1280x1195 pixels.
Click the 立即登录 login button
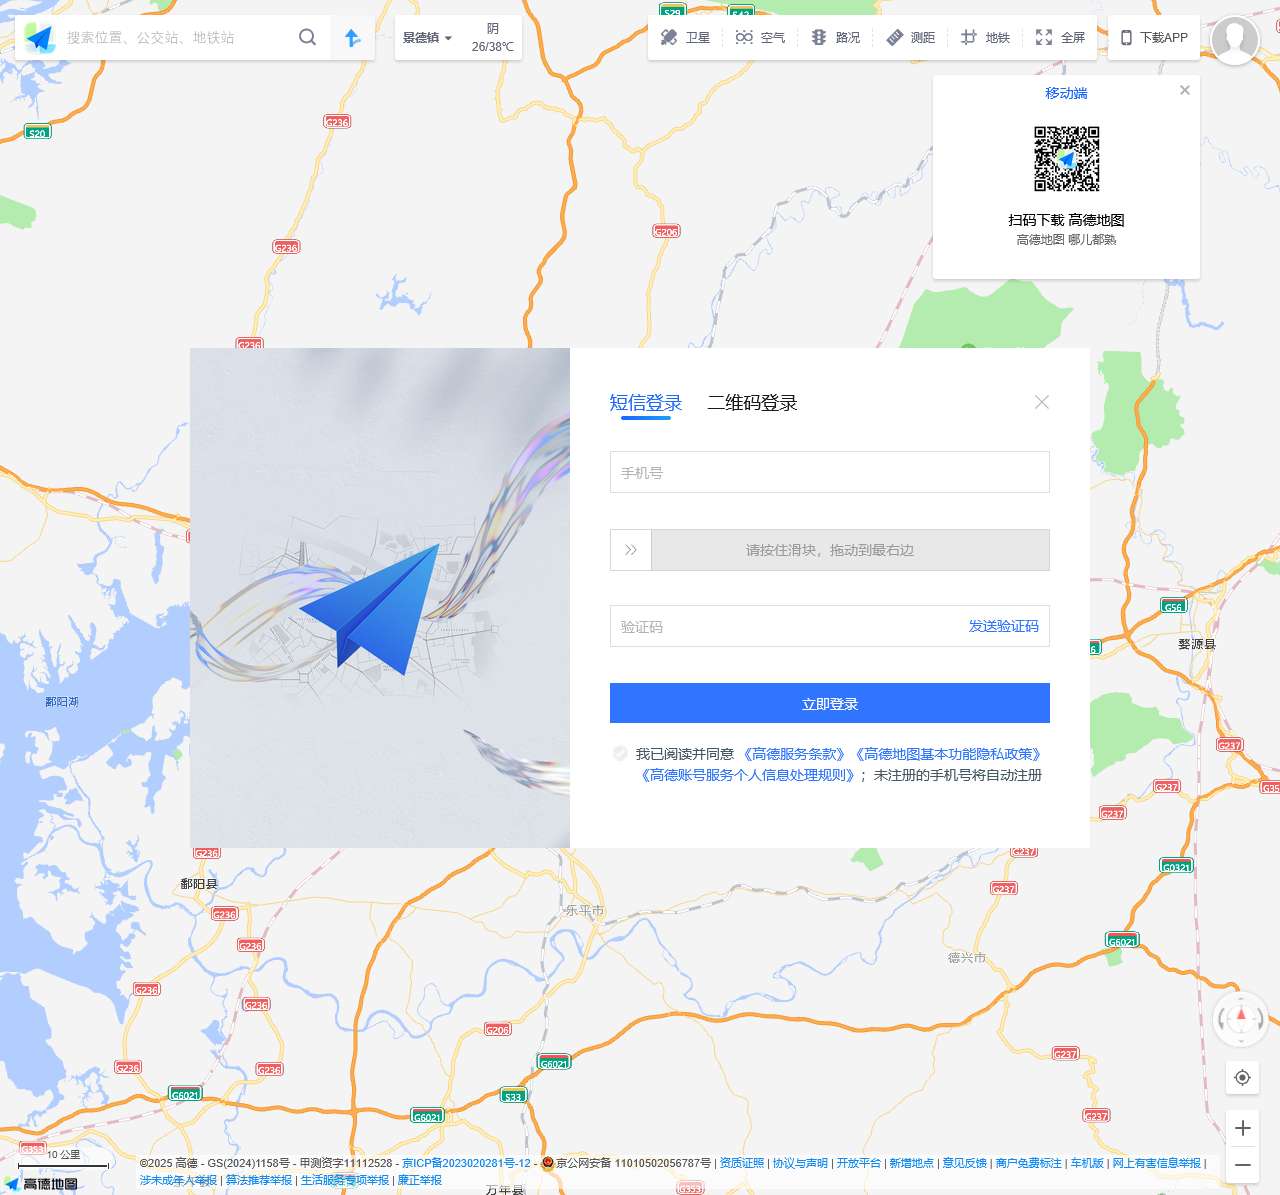tap(828, 703)
